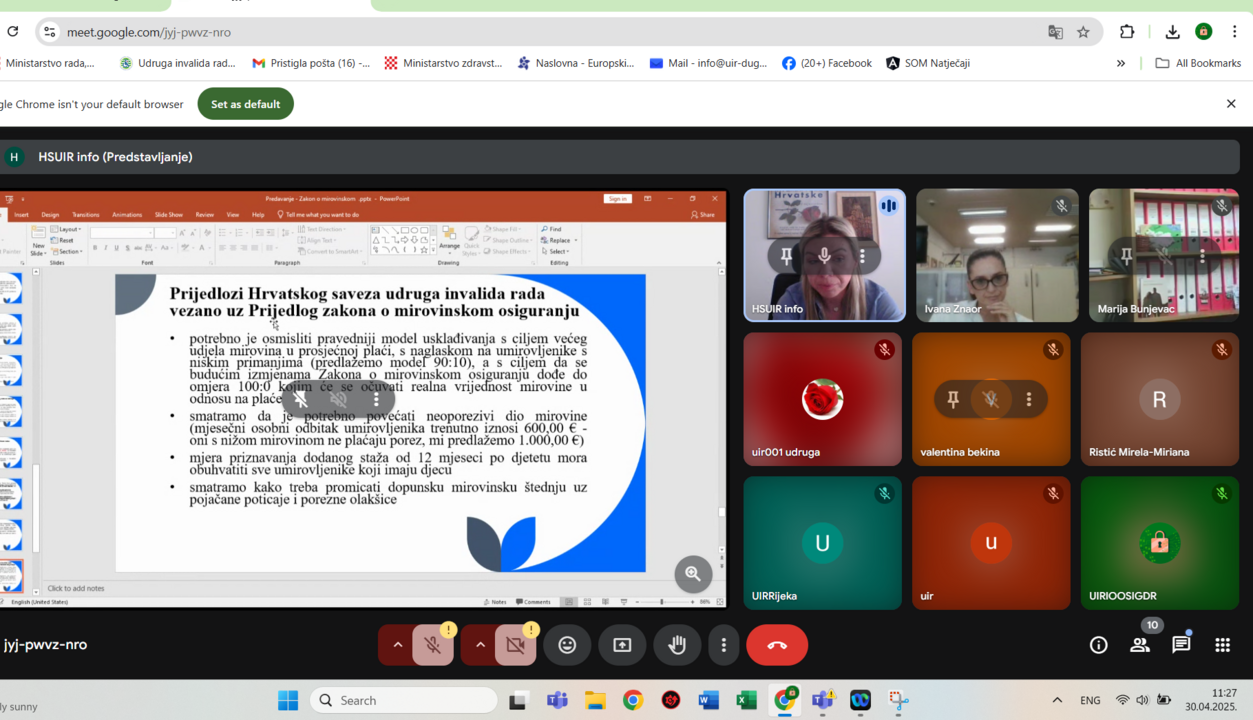Pin valentina bekina tile

click(953, 399)
